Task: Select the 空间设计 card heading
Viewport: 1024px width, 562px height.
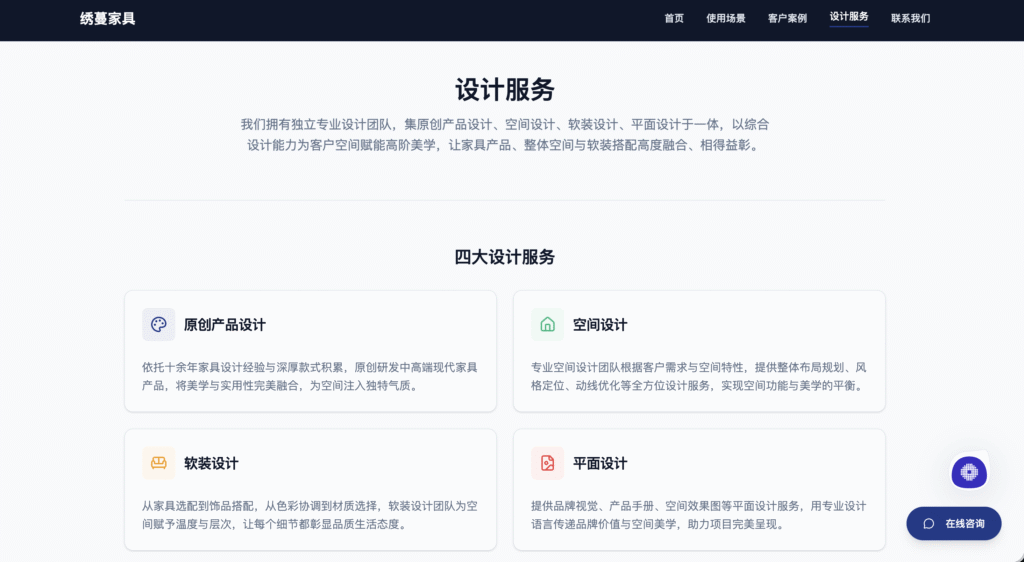Action: click(x=600, y=325)
